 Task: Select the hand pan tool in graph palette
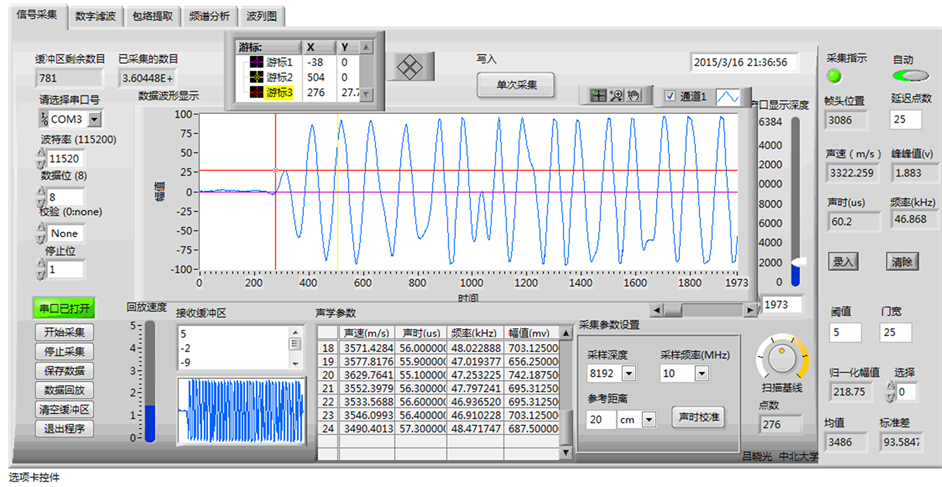click(x=635, y=96)
